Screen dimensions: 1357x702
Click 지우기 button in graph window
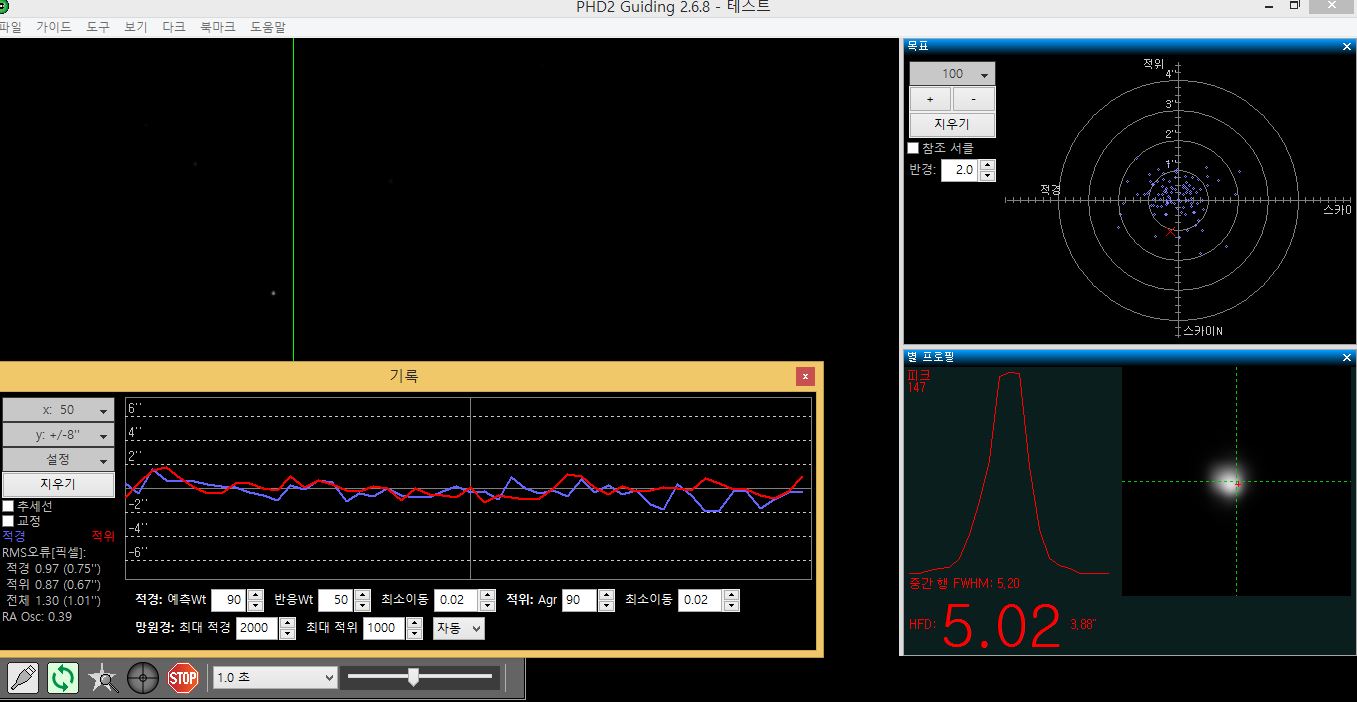click(58, 484)
